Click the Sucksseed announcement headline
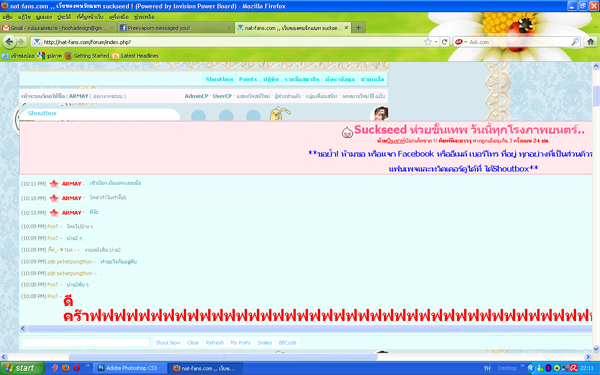The height and width of the screenshot is (375, 600). point(469,130)
